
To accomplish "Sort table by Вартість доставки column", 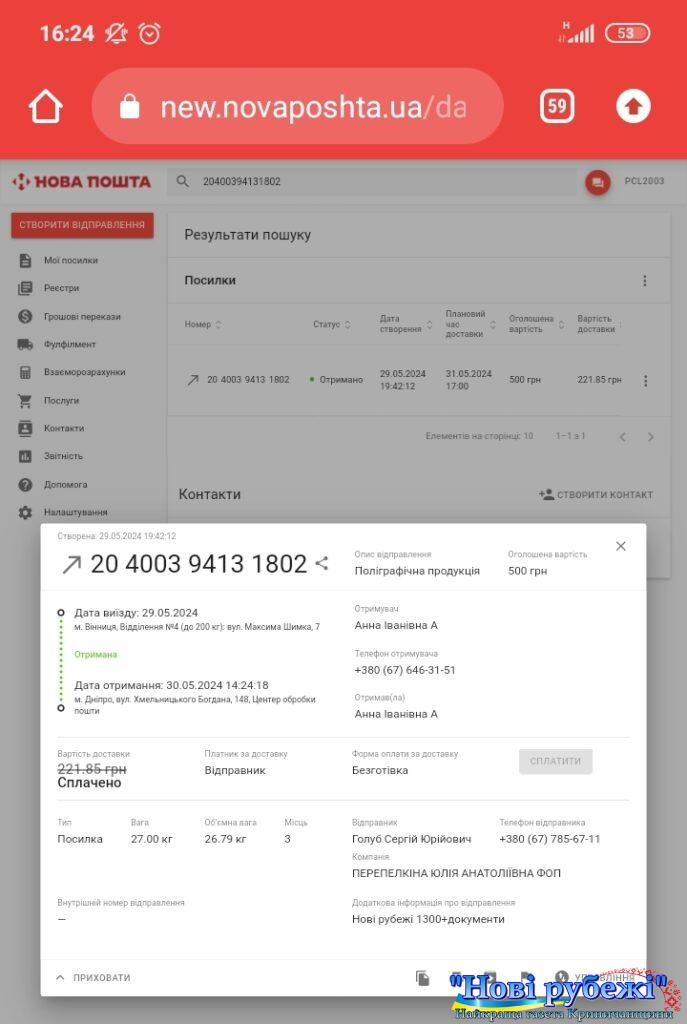I will 598,324.
